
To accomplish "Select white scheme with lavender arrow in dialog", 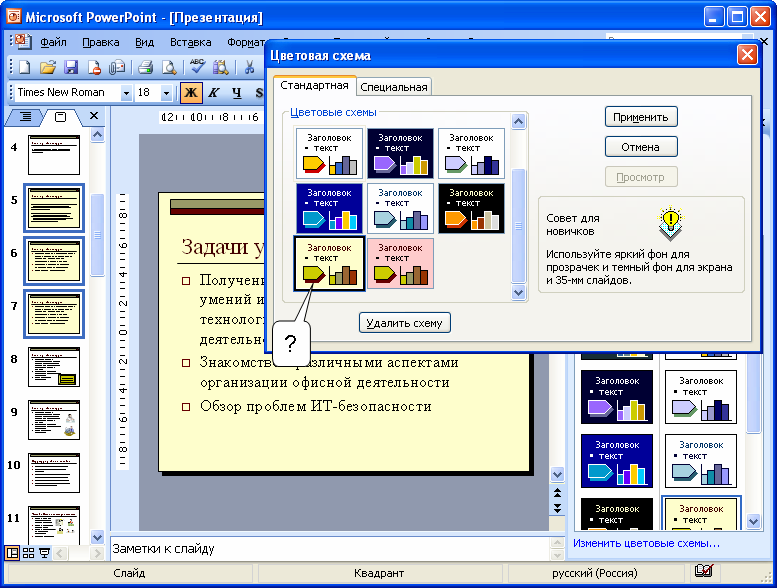I will (471, 153).
